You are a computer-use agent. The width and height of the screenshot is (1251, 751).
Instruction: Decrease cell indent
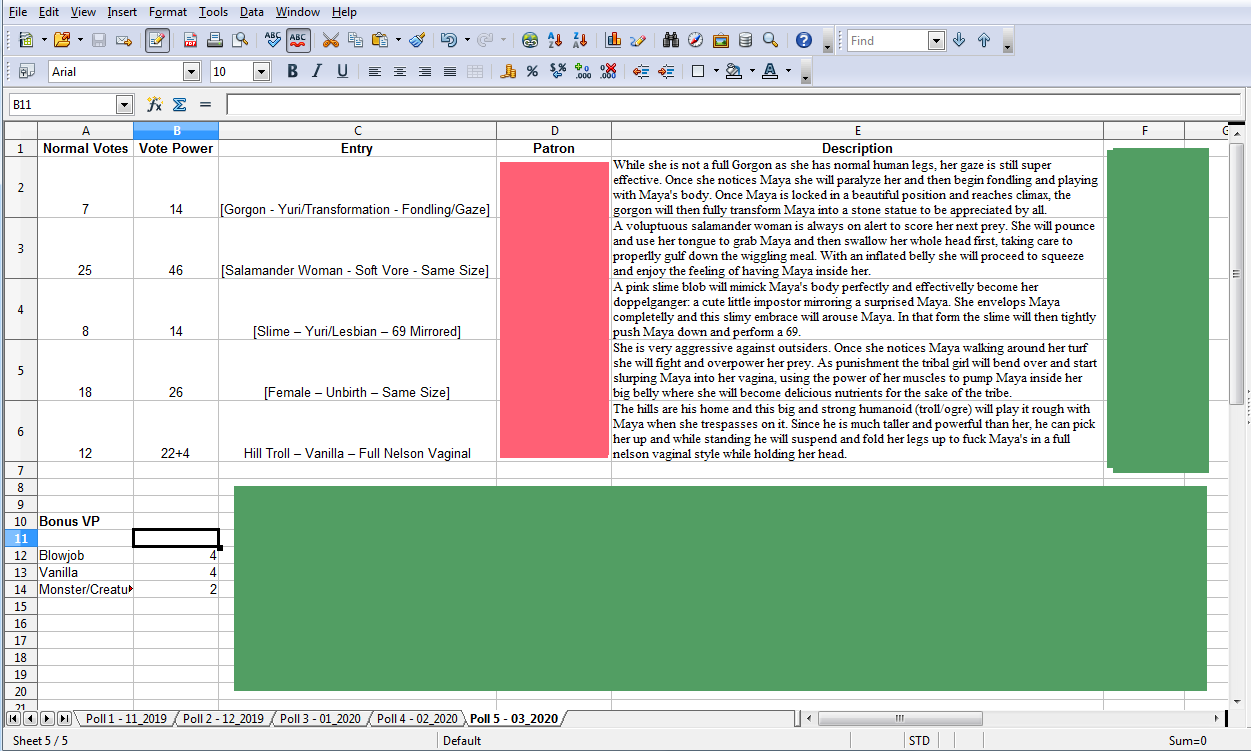[x=641, y=71]
